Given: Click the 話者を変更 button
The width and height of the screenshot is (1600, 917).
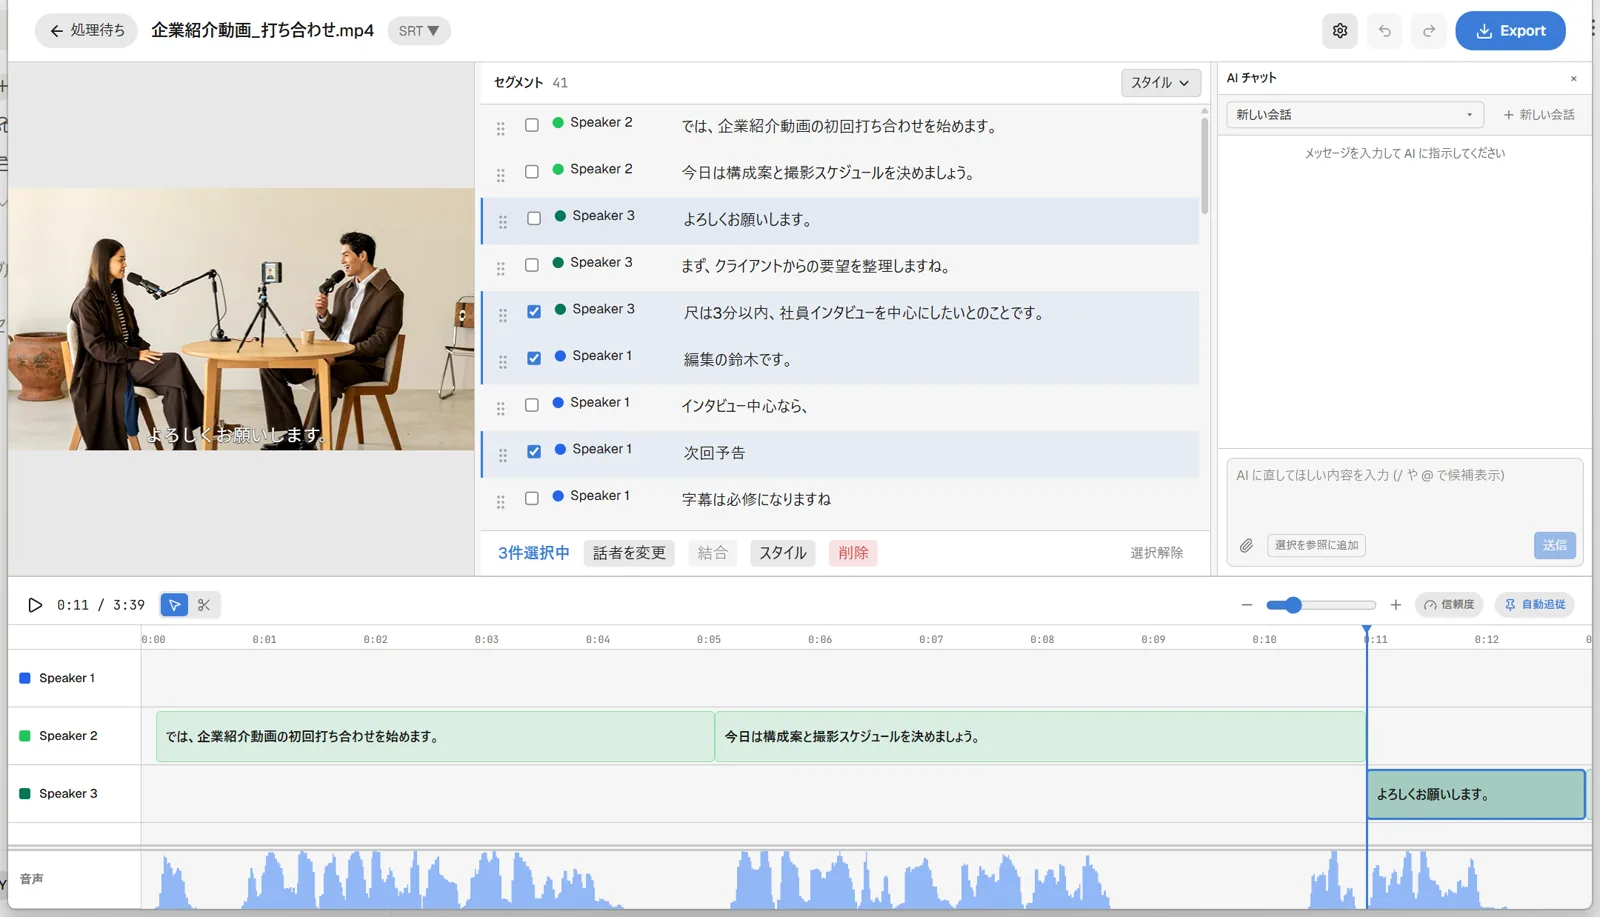Looking at the screenshot, I should [629, 553].
